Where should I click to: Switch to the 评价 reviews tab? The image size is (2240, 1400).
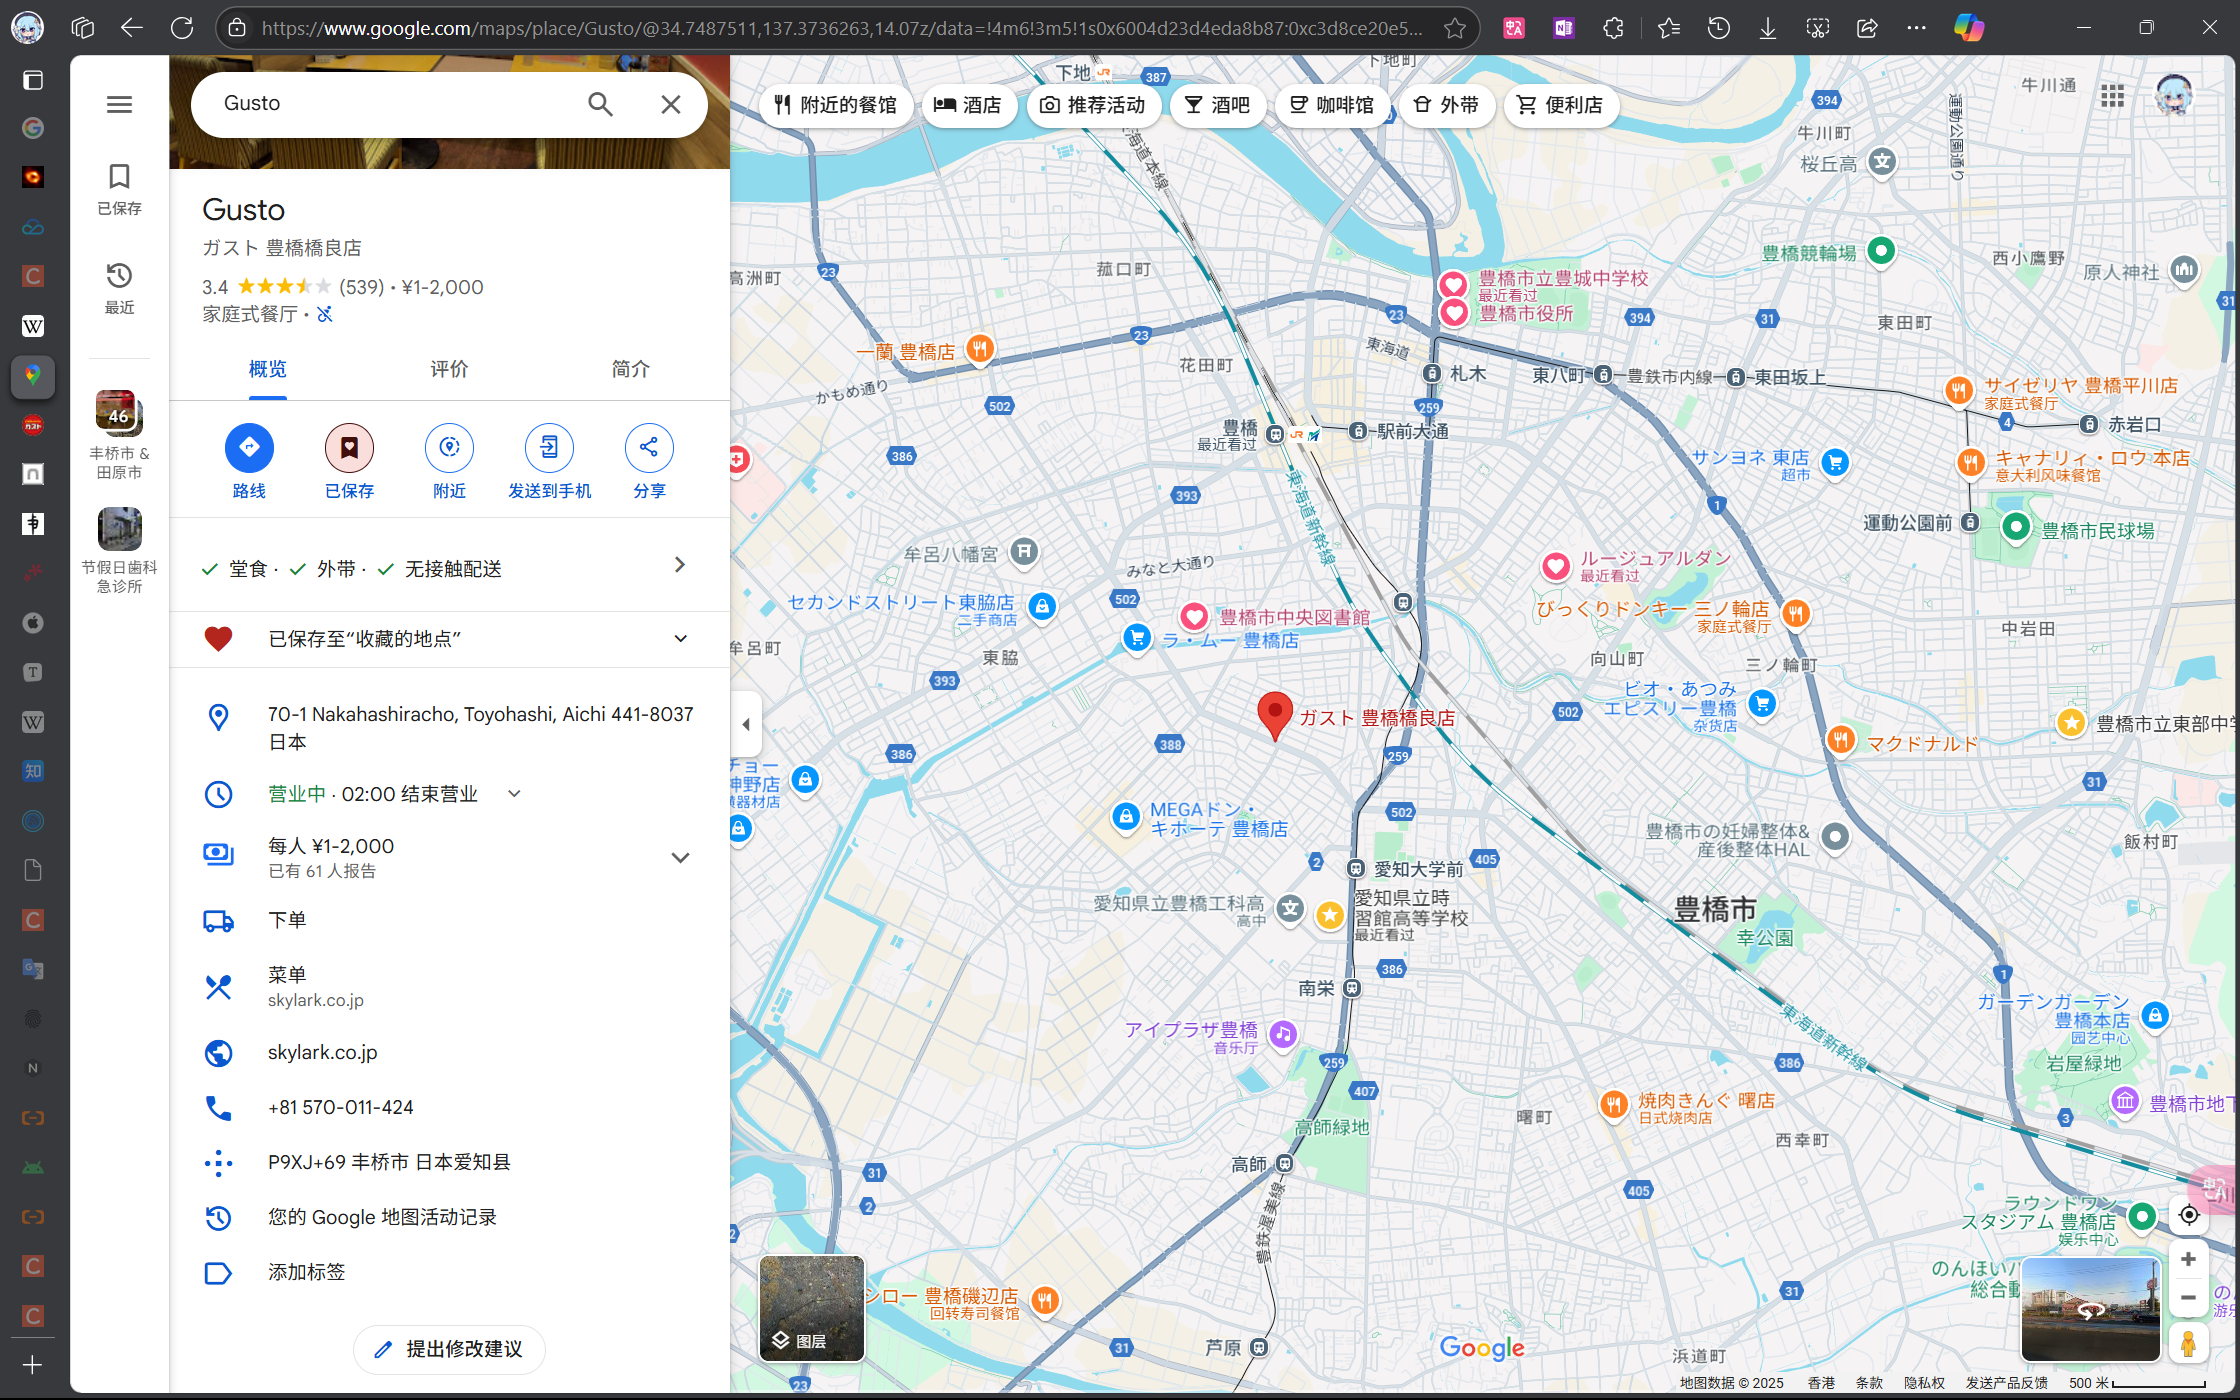[x=449, y=369]
